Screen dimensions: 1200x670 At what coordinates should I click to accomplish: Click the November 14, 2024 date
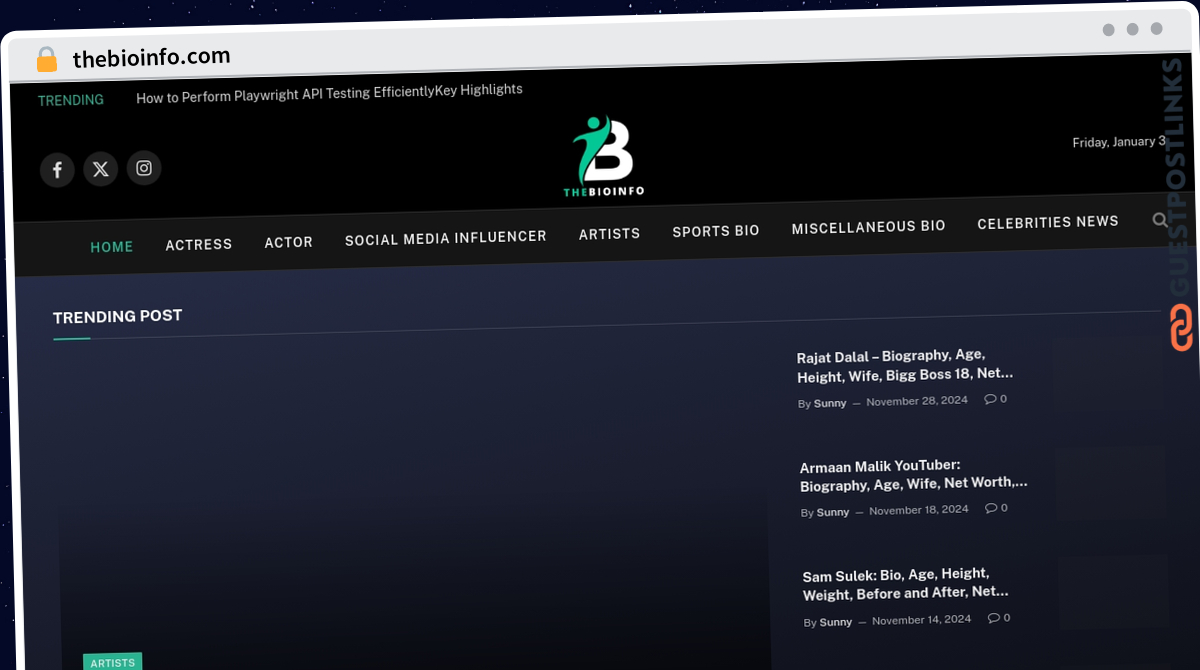tap(921, 620)
